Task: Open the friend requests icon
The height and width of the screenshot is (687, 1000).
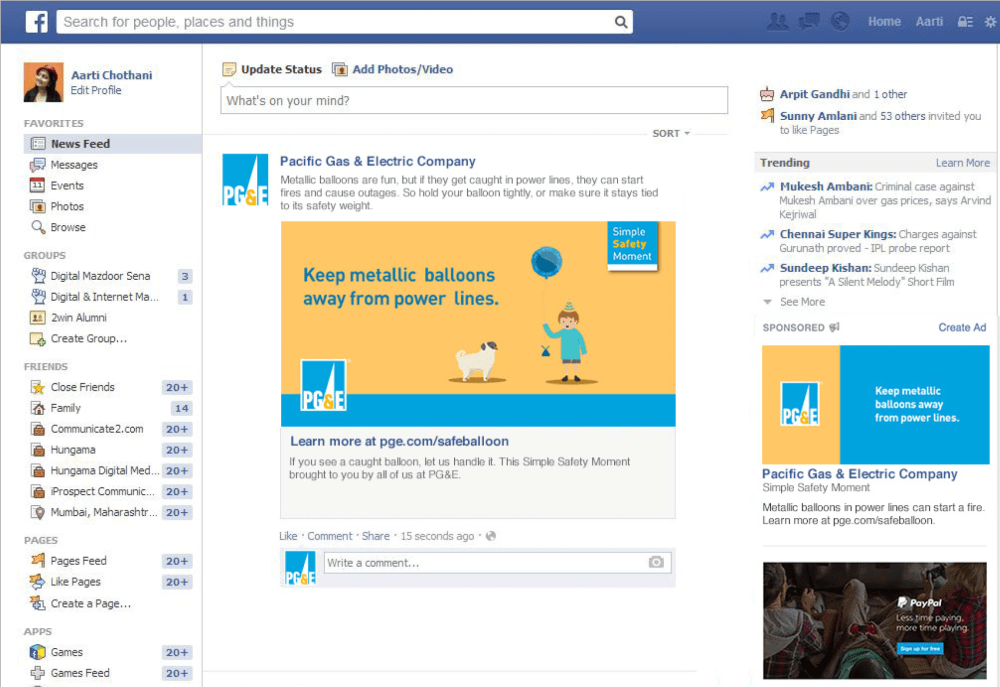Action: tap(778, 20)
